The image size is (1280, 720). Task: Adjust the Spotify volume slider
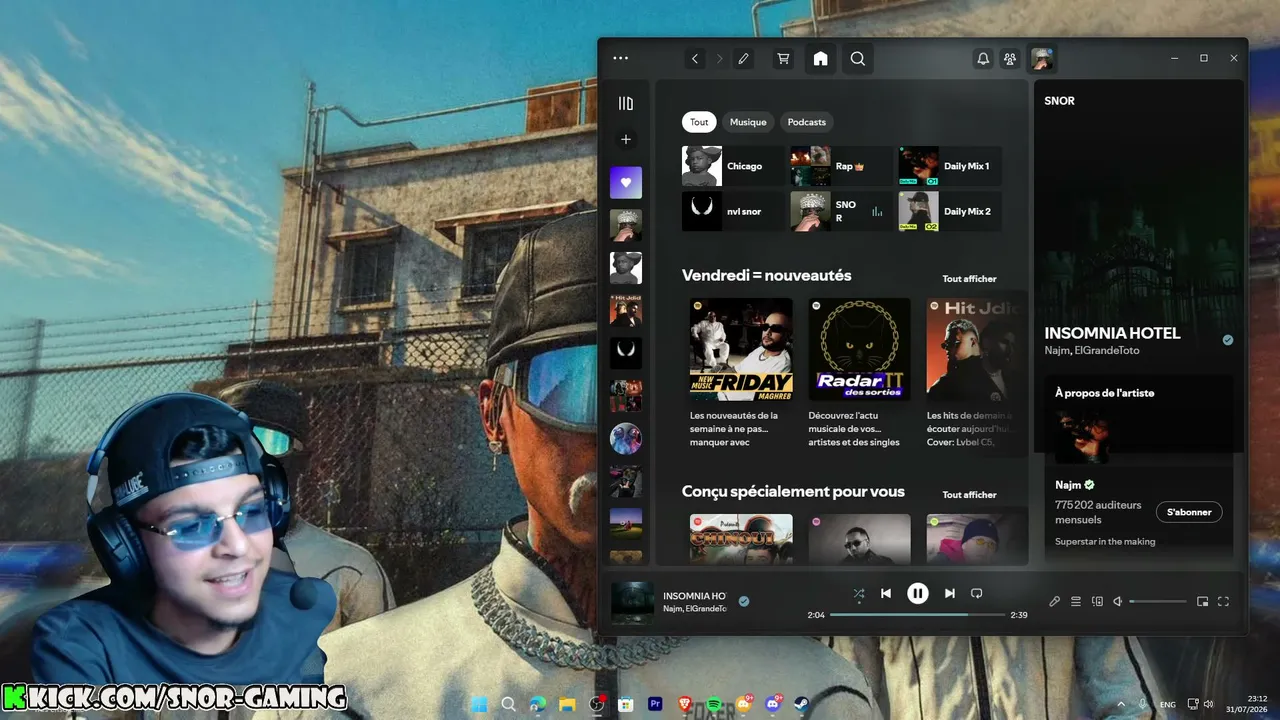coord(1157,601)
